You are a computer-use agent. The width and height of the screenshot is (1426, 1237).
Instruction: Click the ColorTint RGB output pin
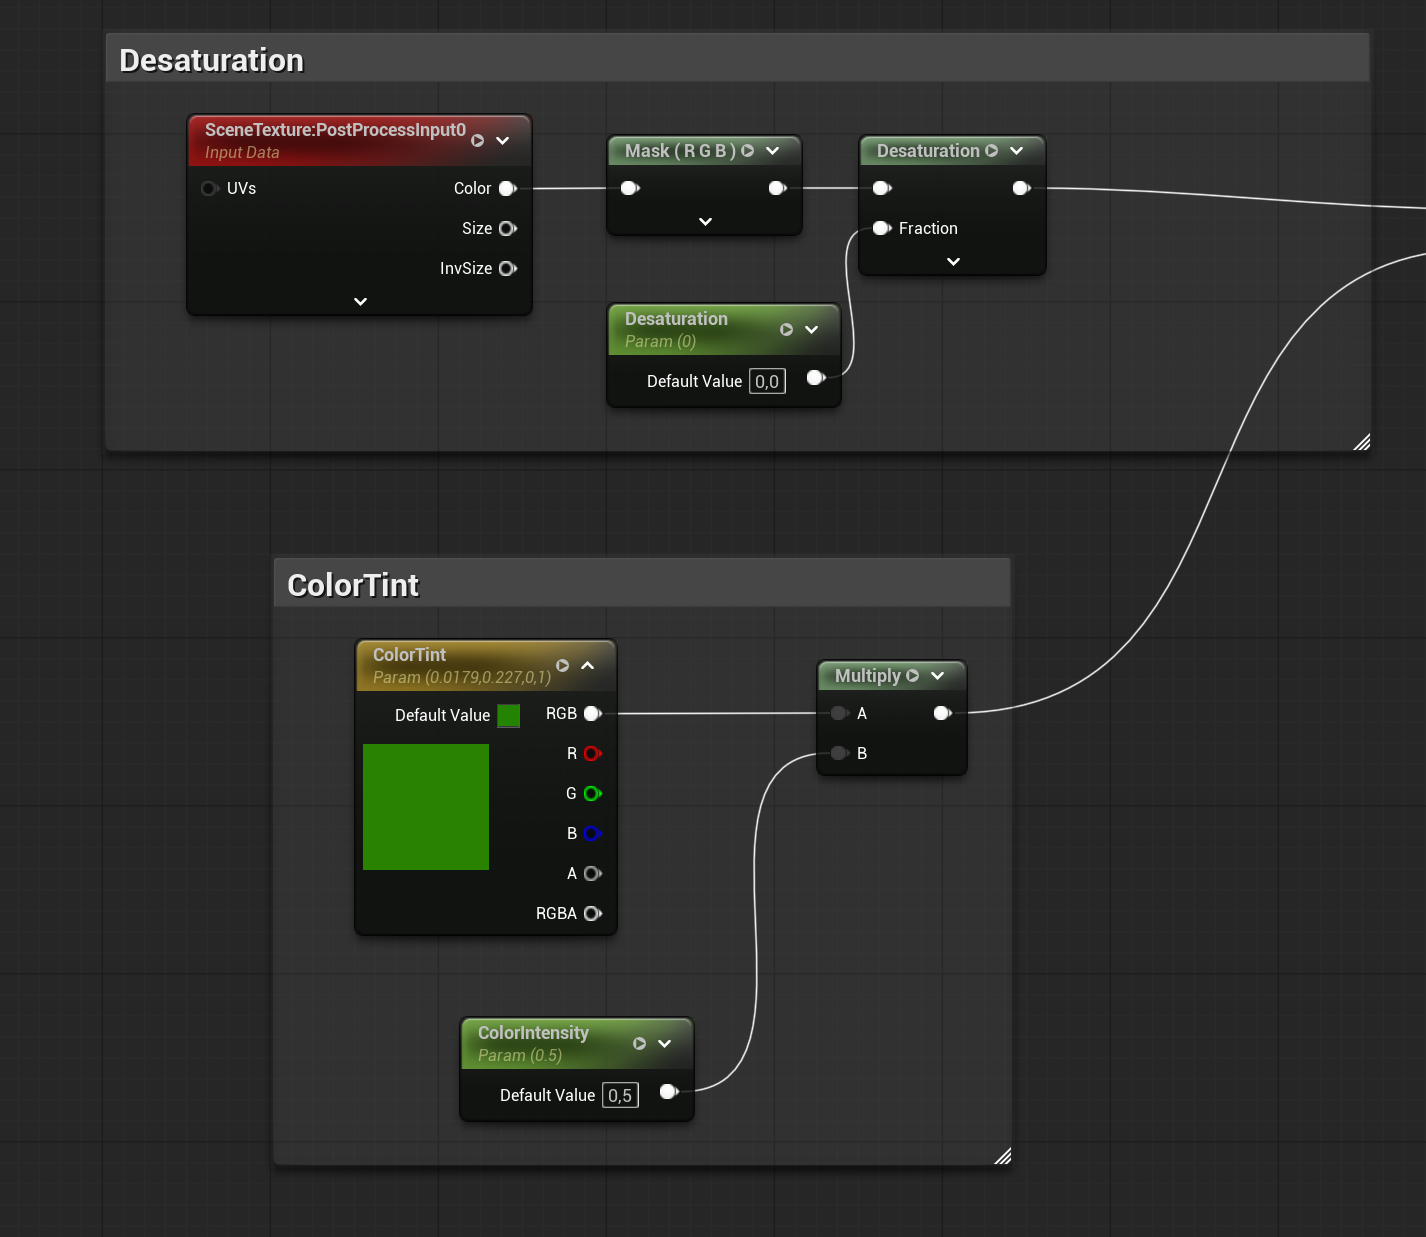(593, 713)
